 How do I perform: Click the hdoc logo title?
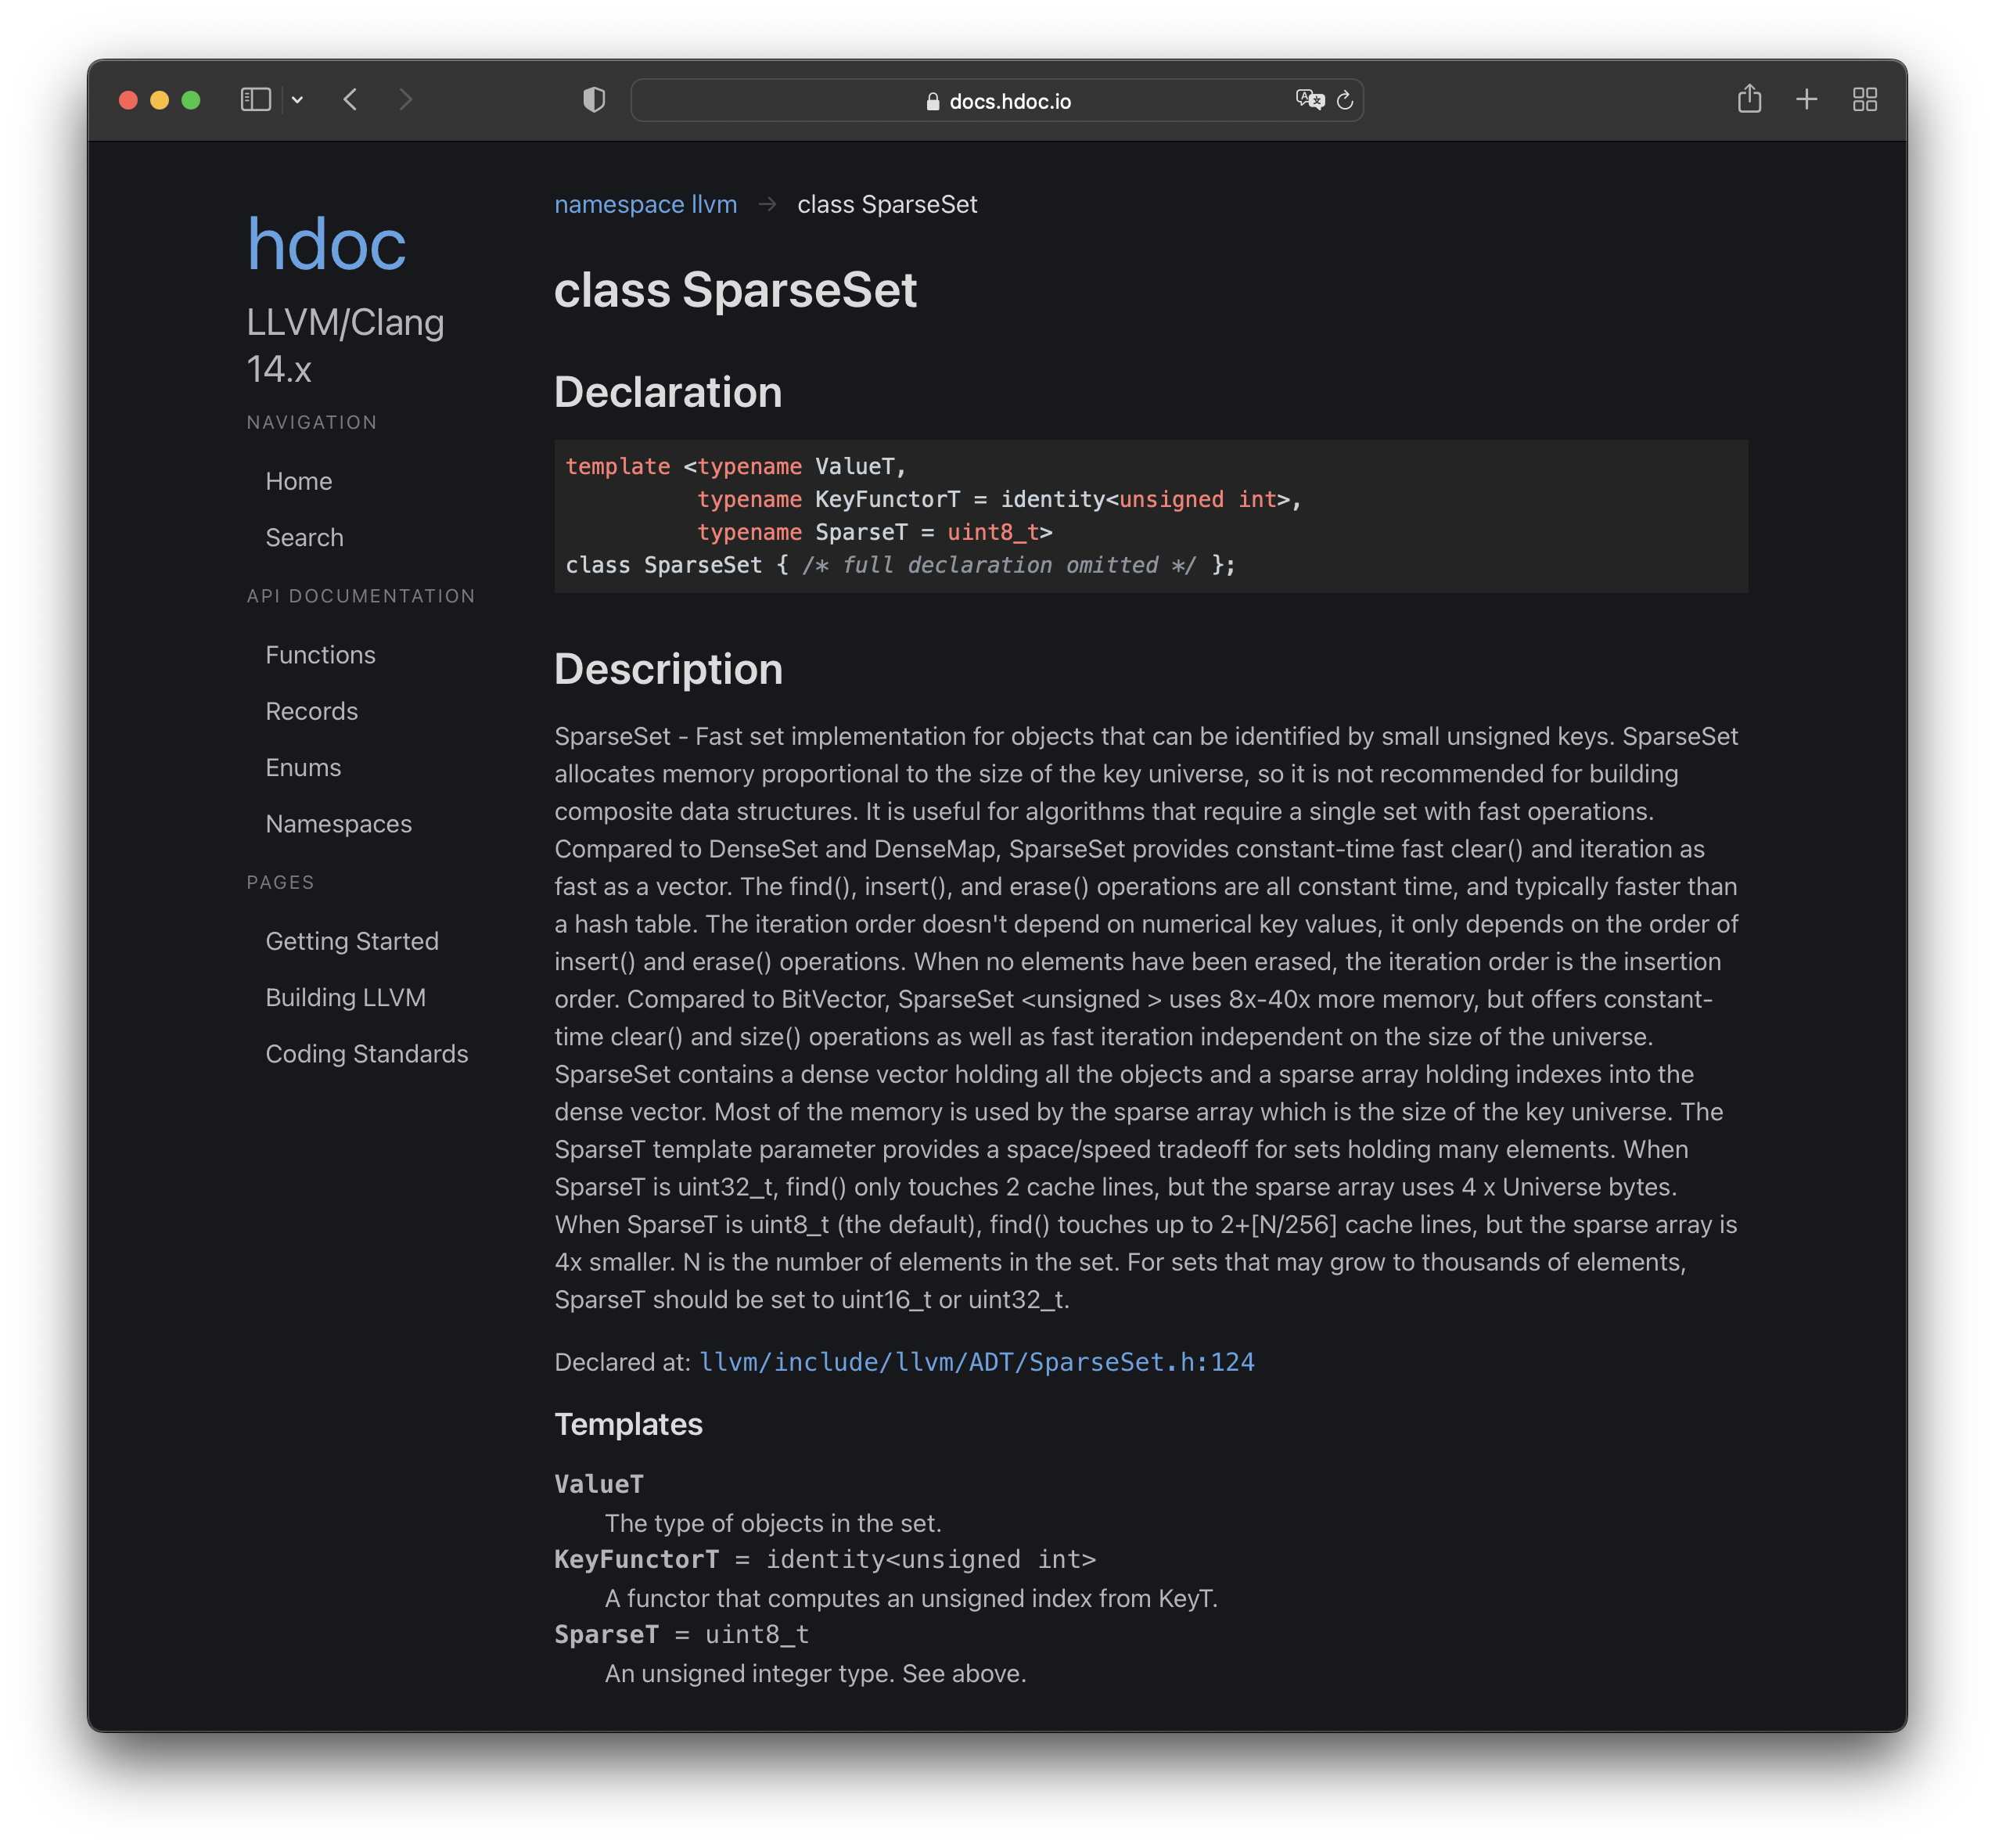(326, 244)
